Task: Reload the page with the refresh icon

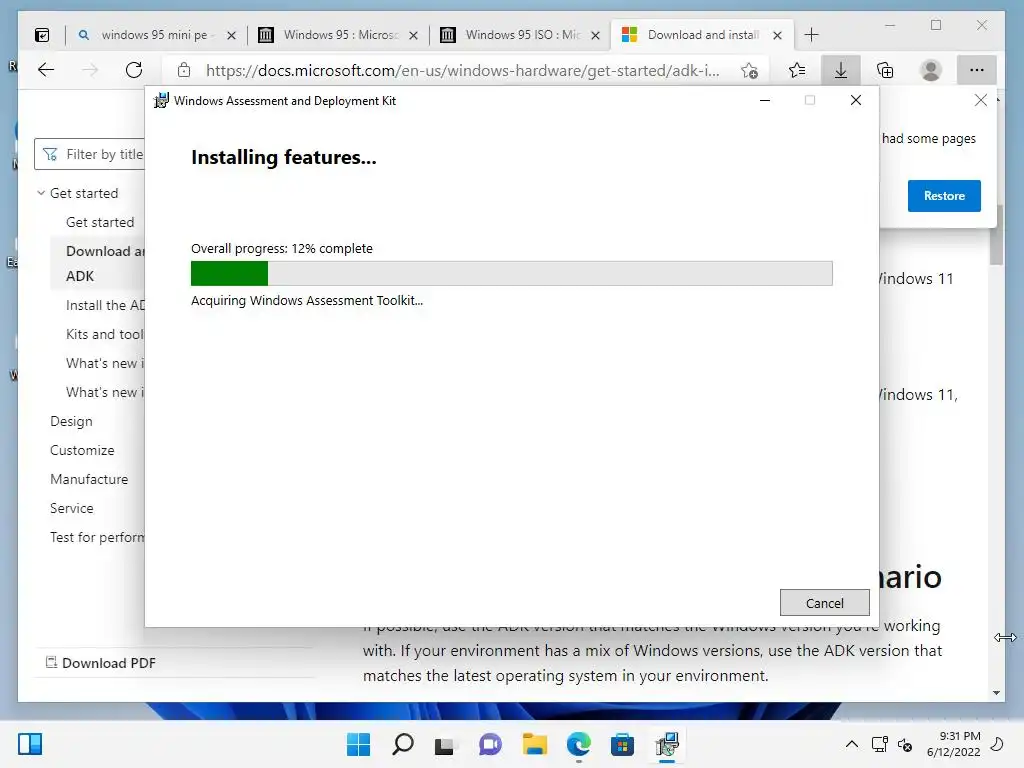Action: 134,70
